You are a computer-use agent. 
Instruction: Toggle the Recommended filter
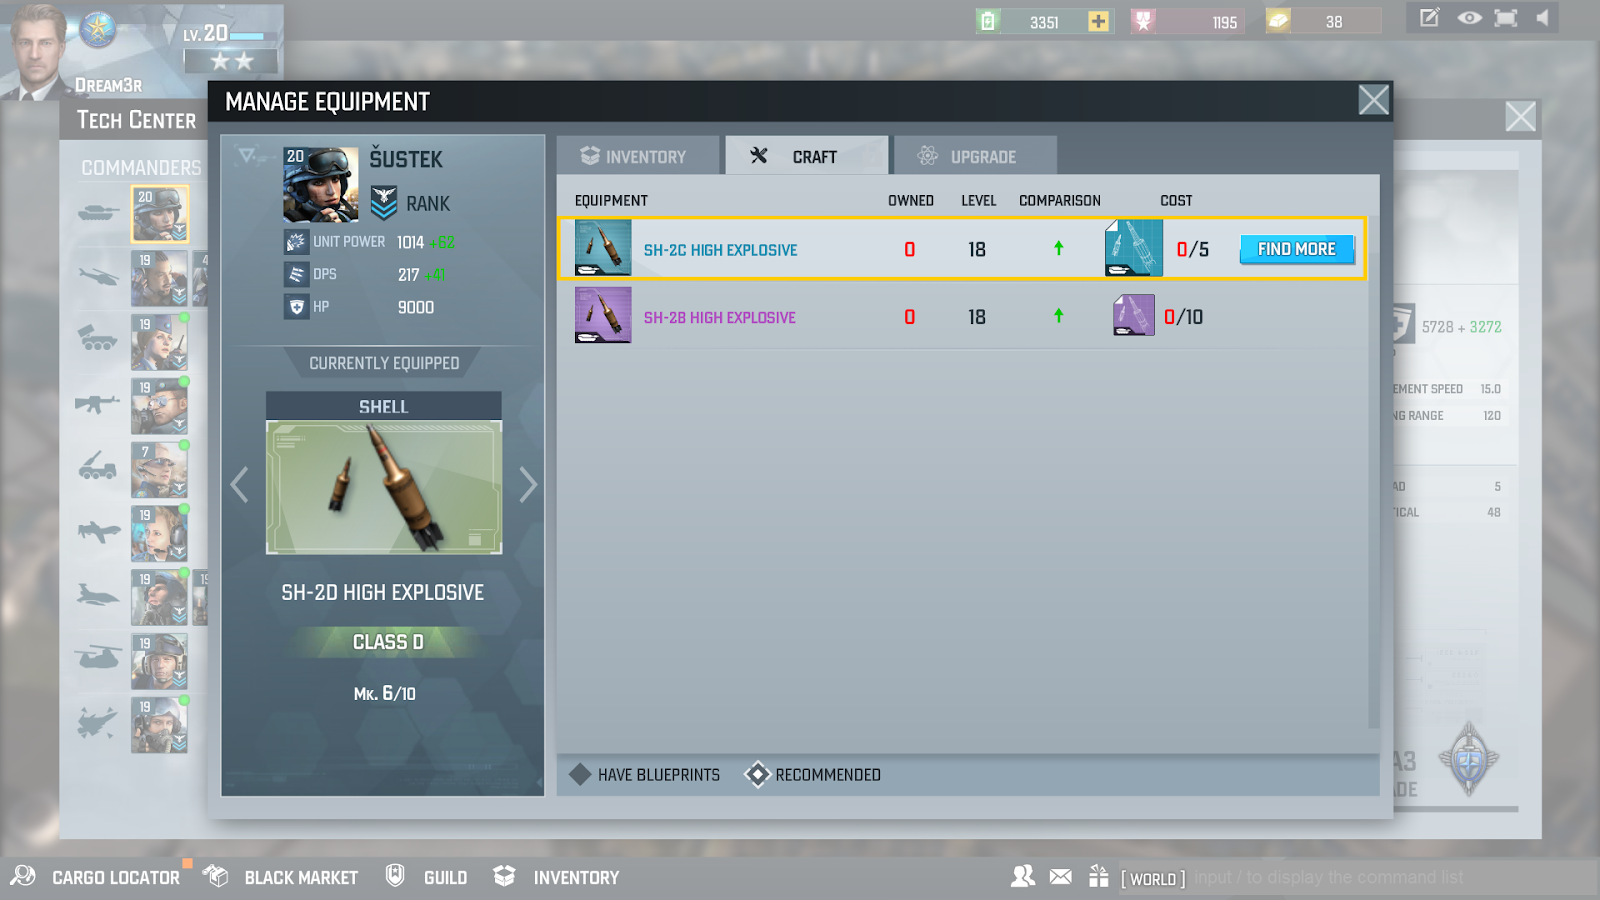pyautogui.click(x=813, y=774)
